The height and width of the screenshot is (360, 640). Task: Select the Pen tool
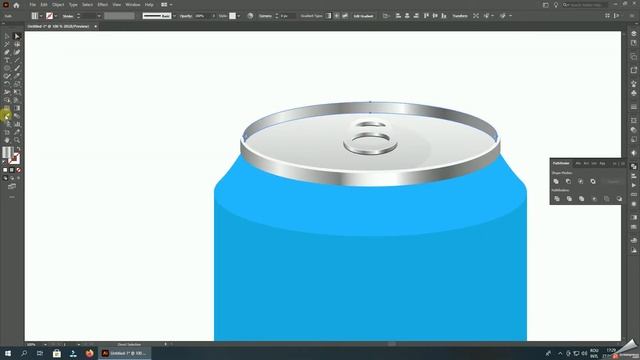point(7,52)
